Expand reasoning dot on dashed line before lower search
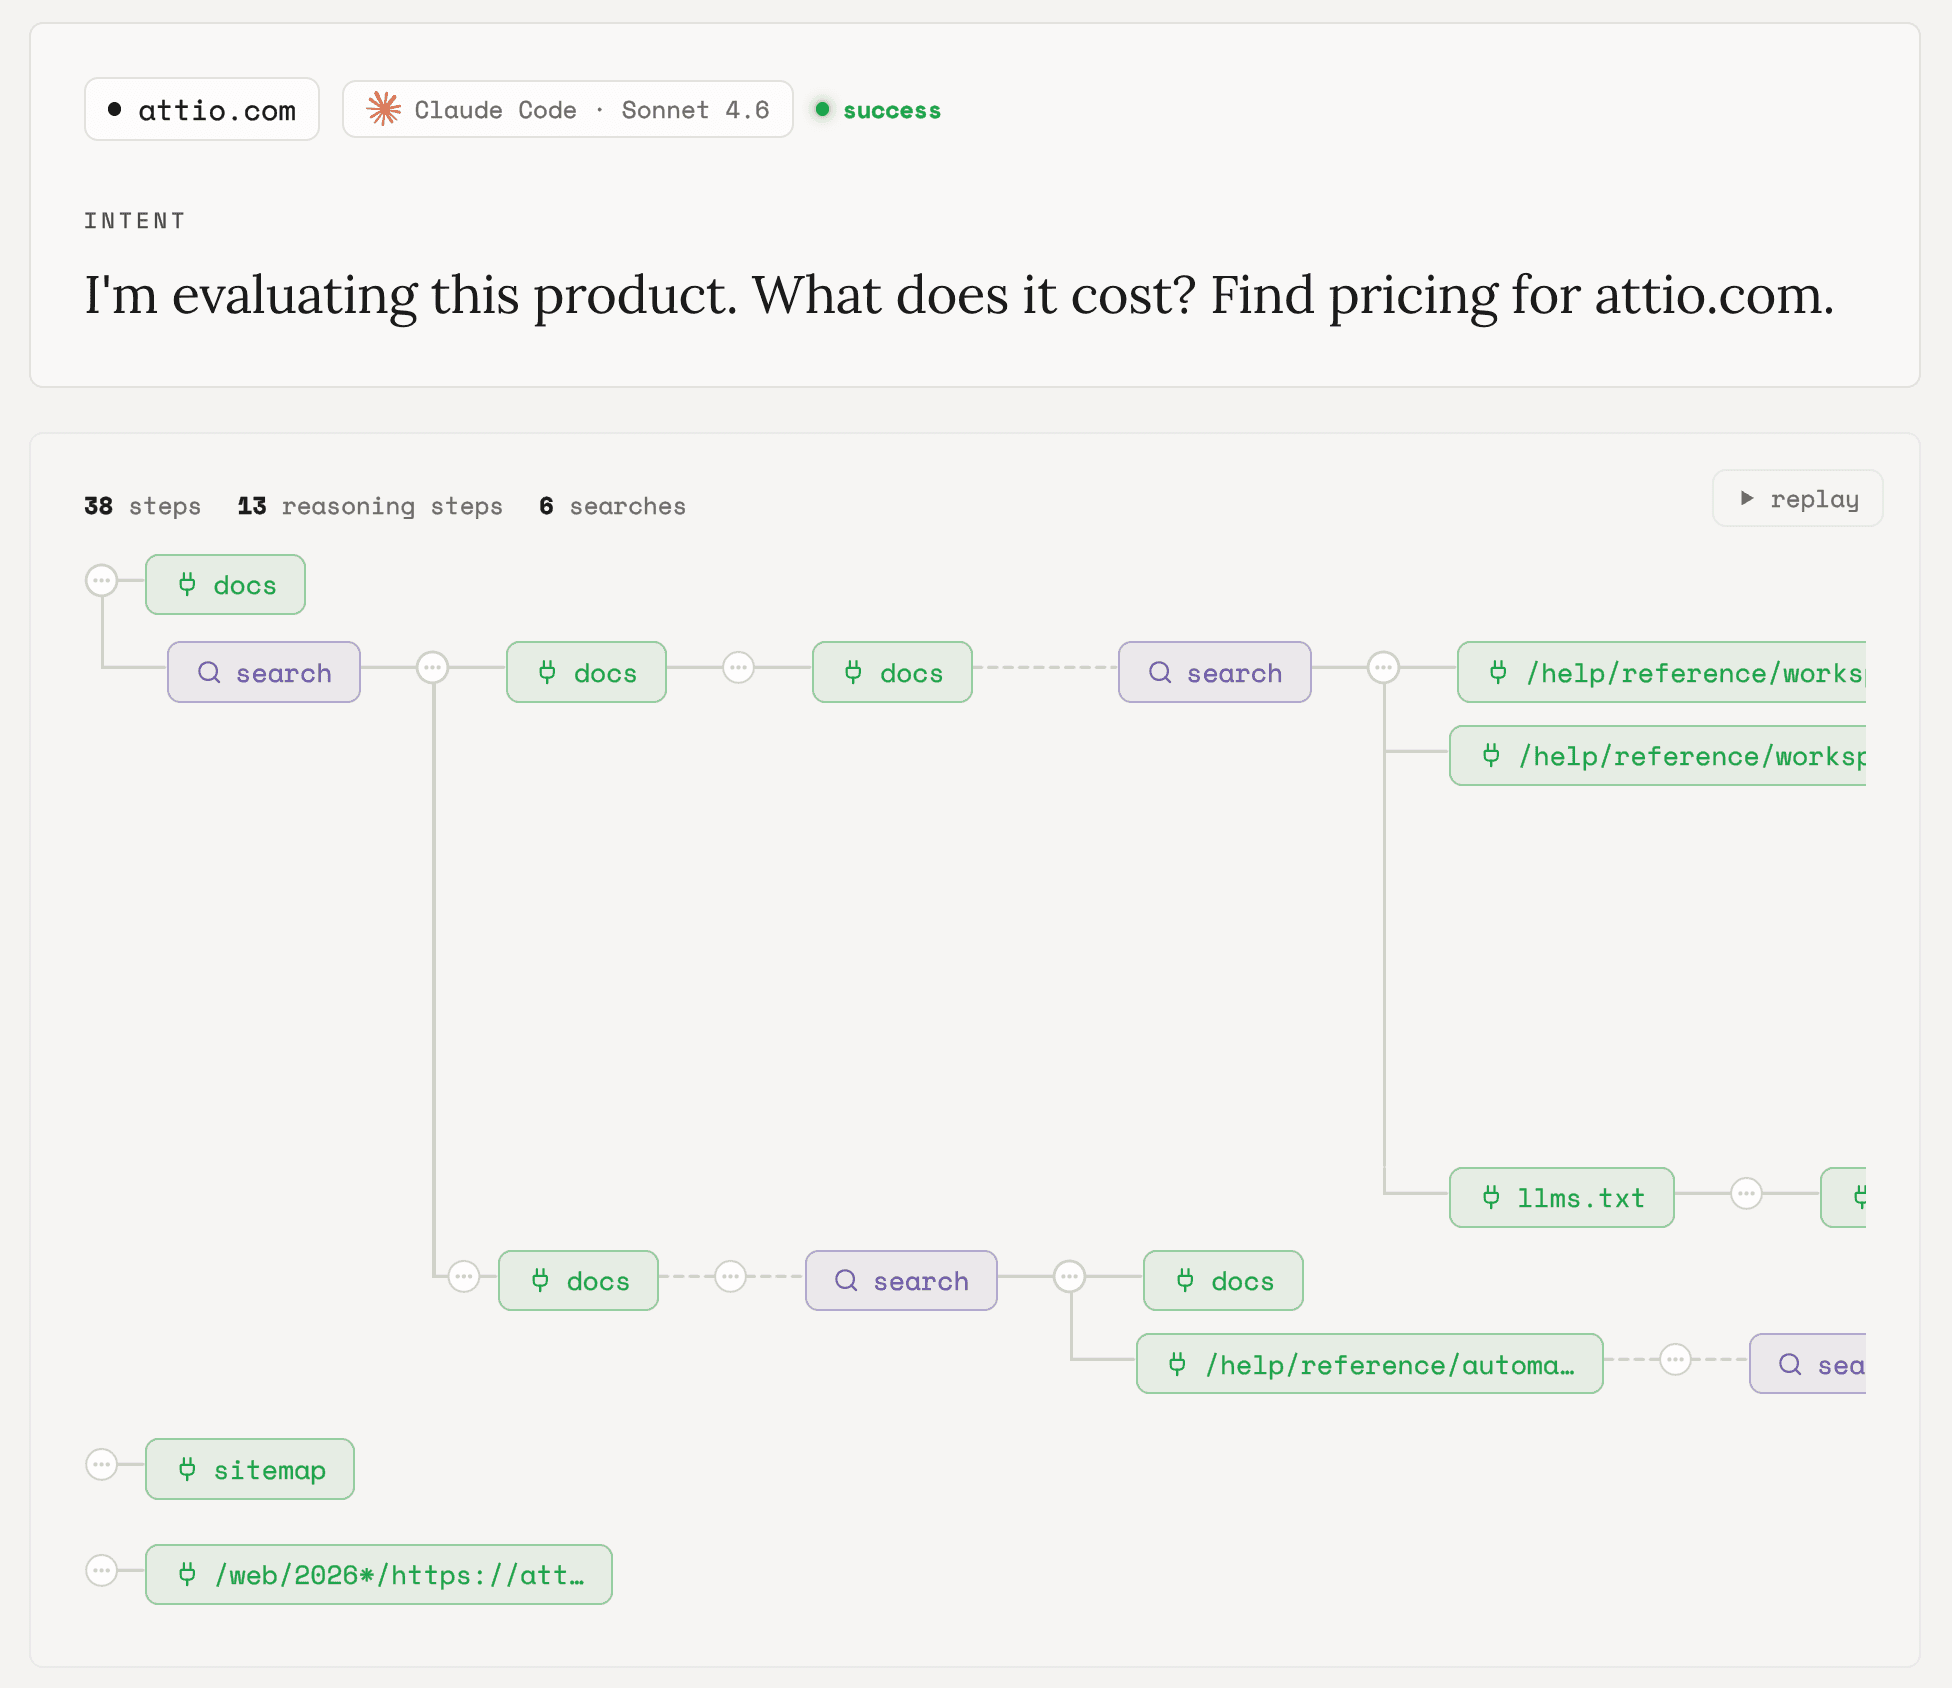The height and width of the screenshot is (1688, 1952). (x=731, y=1276)
